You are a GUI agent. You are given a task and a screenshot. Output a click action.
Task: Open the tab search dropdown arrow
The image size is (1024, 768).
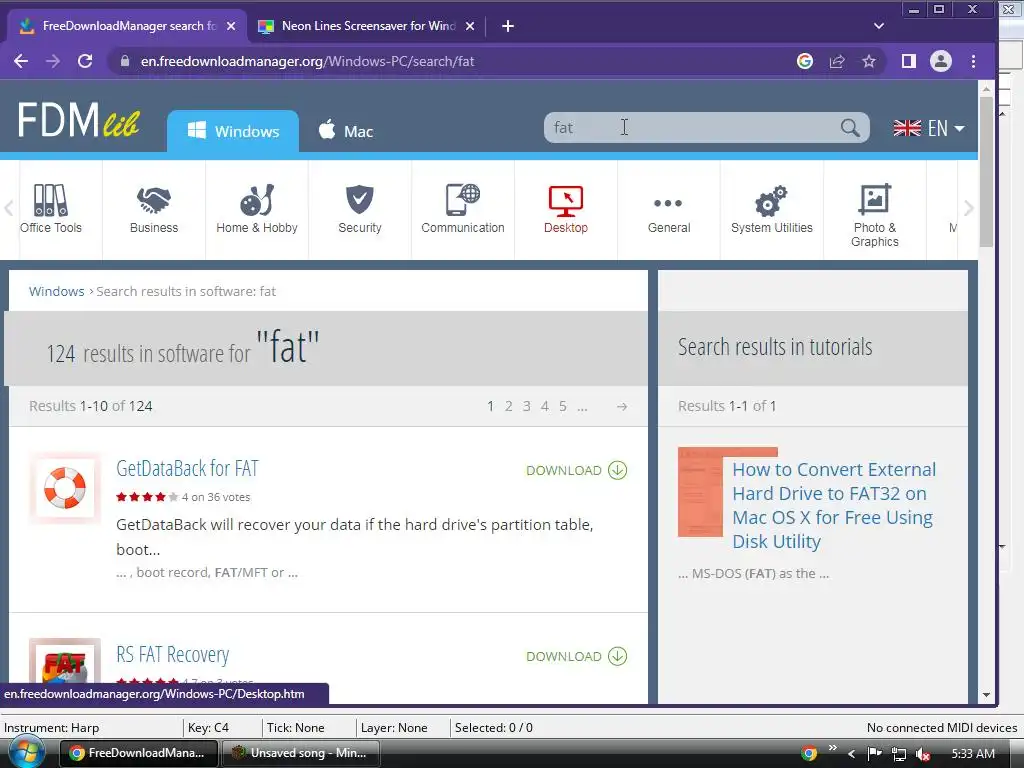coord(878,26)
